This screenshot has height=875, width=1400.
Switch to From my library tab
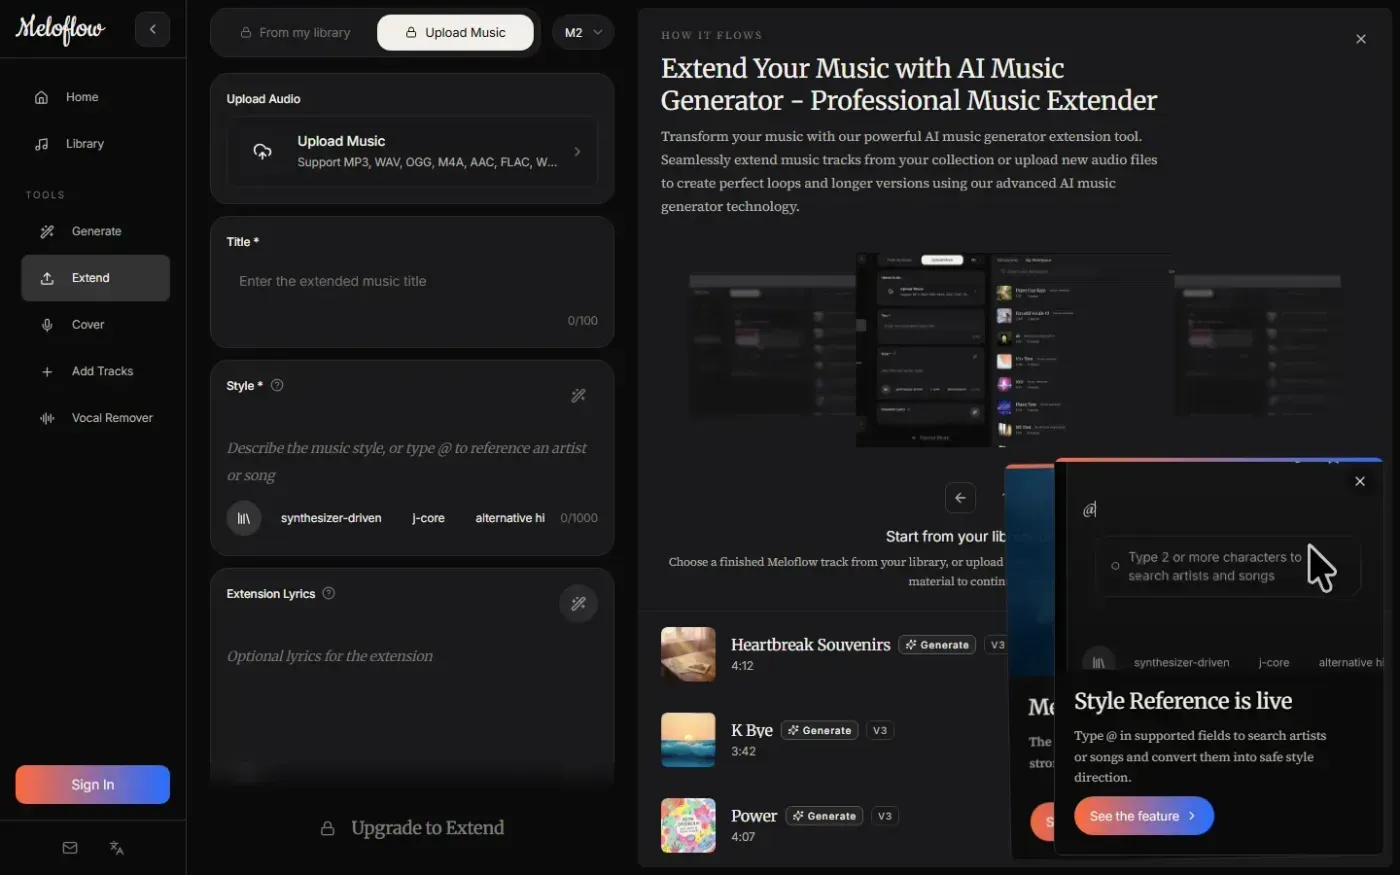(295, 32)
